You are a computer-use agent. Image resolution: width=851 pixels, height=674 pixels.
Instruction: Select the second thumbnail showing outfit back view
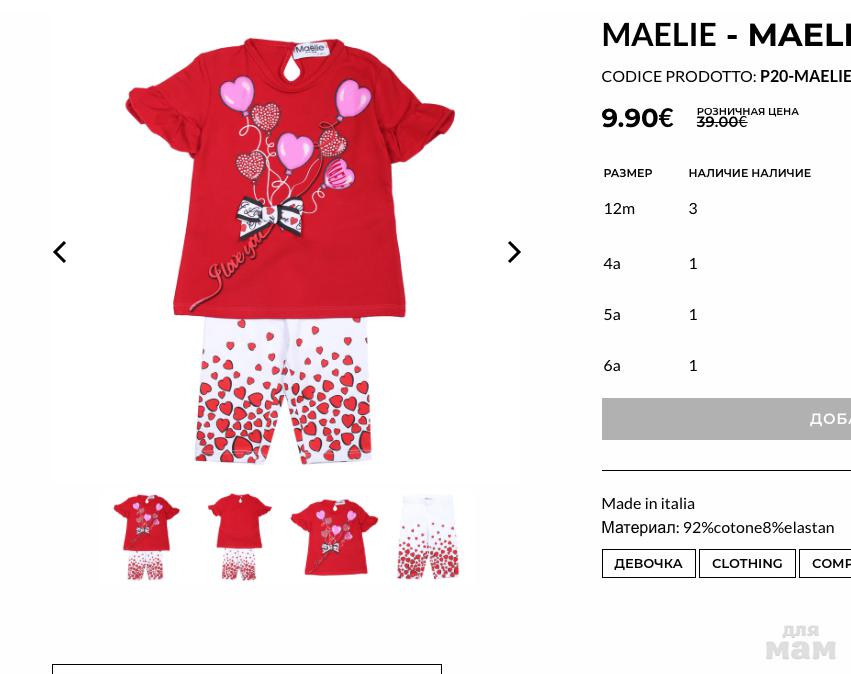(239, 537)
